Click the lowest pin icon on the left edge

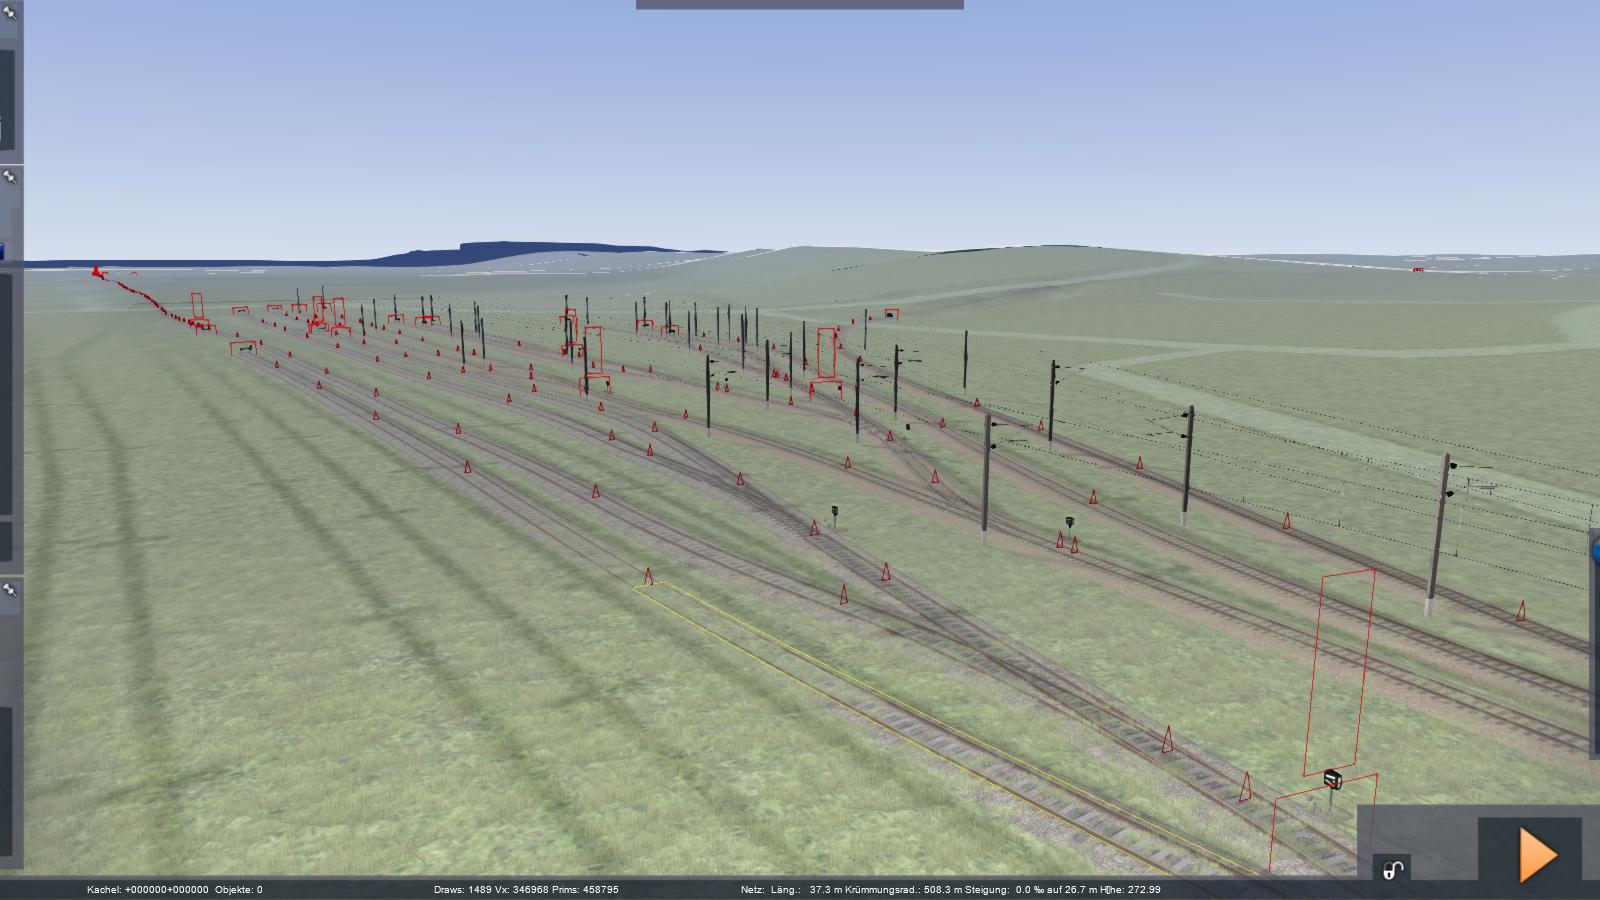(9, 590)
